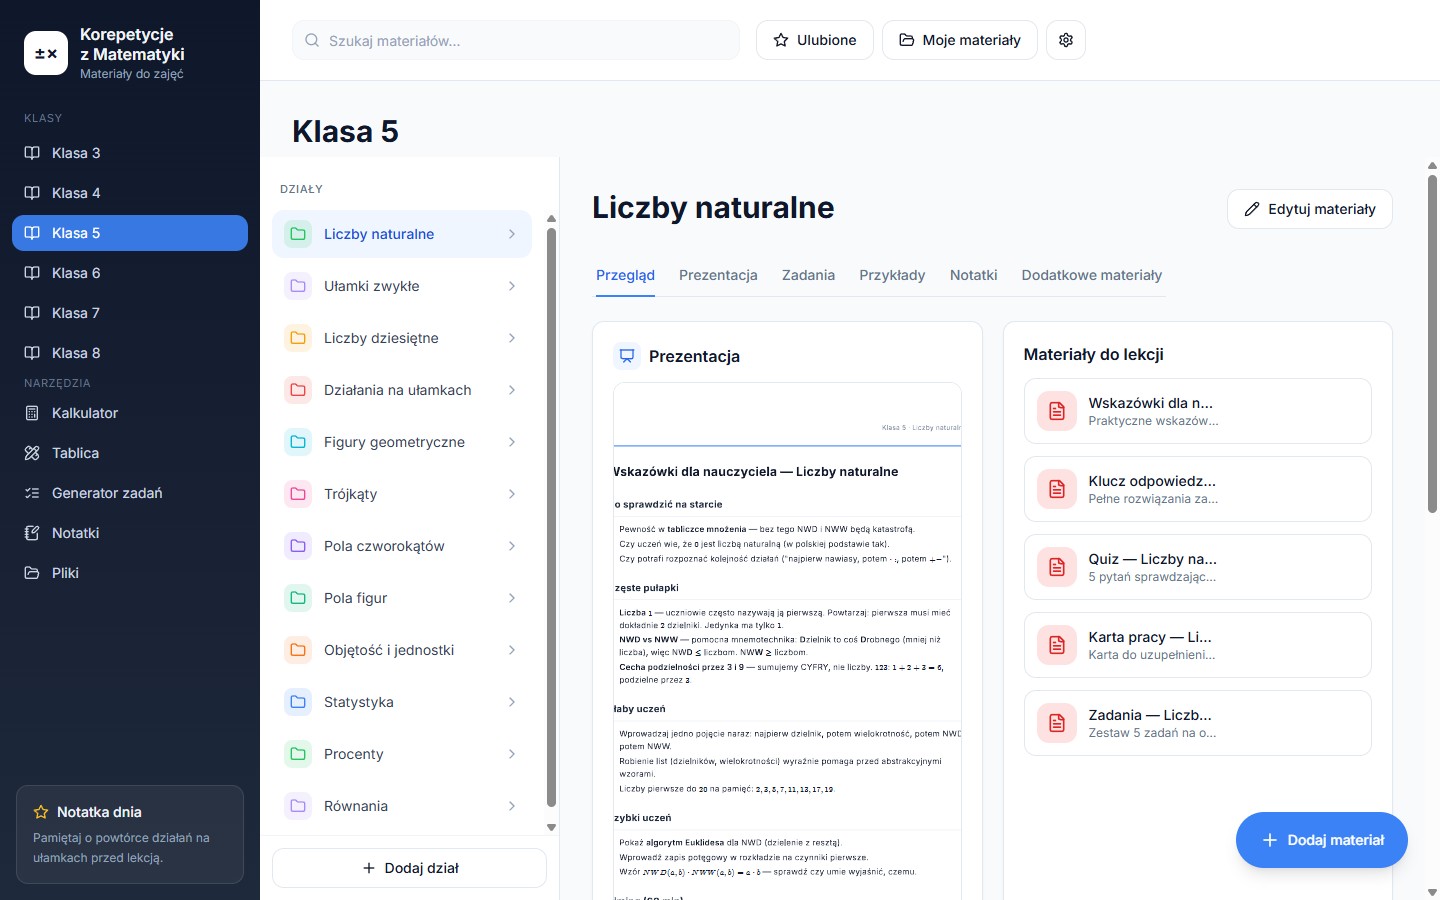The height and width of the screenshot is (900, 1440).
Task: Click the purple Ułamki zwykłe folder icon
Action: [298, 286]
